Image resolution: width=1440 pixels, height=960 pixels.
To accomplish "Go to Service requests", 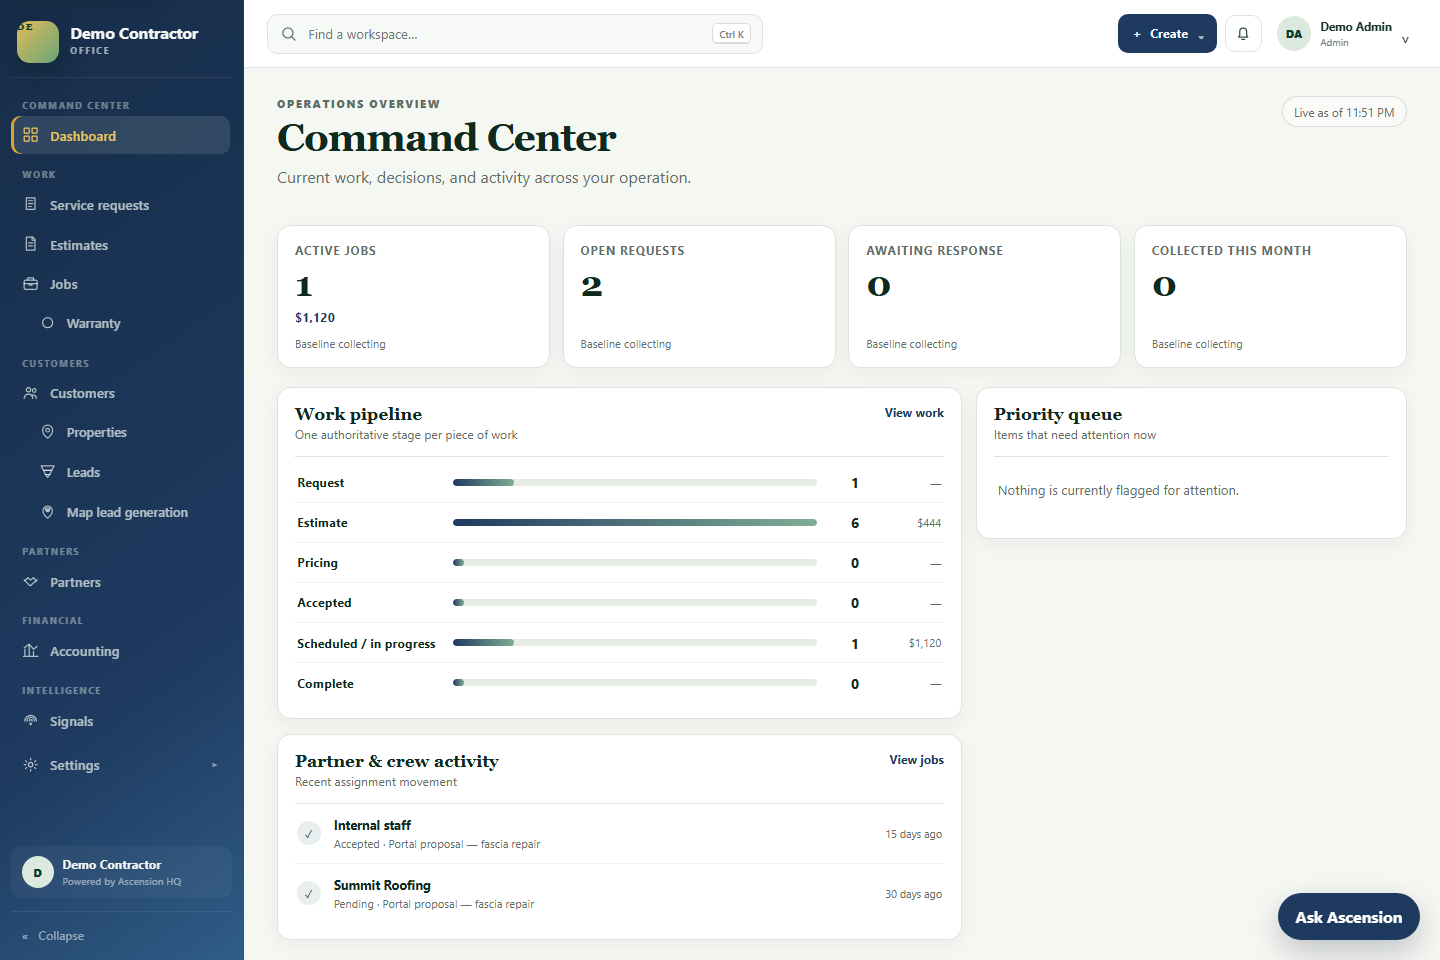I will pos(120,205).
